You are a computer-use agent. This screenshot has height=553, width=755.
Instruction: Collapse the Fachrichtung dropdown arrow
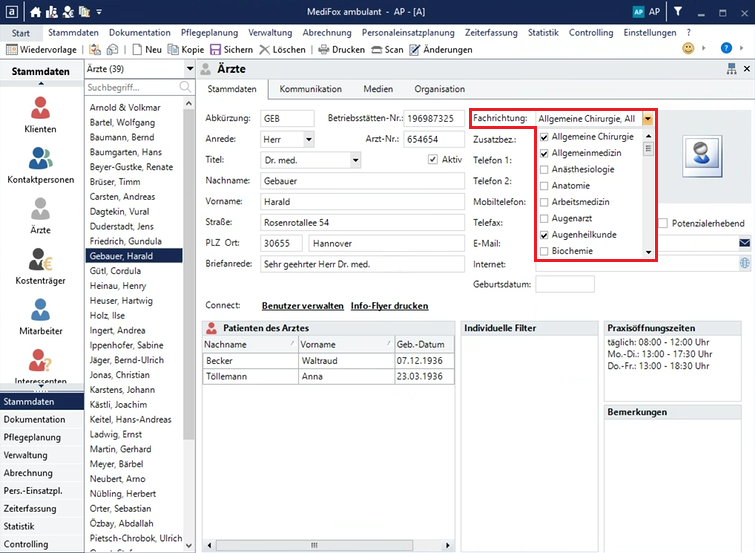(x=649, y=119)
